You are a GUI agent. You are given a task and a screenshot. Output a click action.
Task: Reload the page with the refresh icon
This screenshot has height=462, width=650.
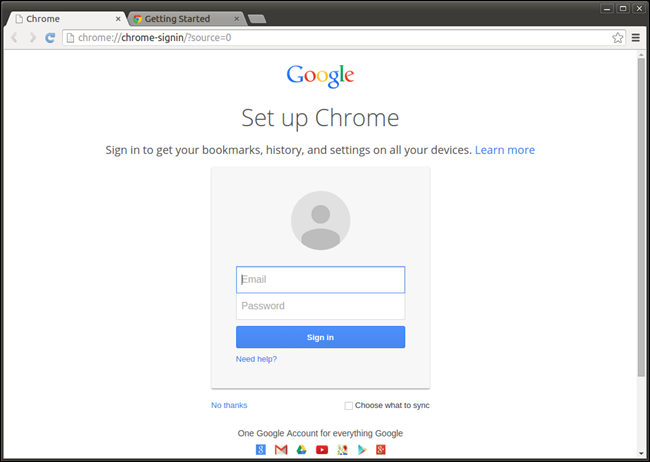coord(50,38)
